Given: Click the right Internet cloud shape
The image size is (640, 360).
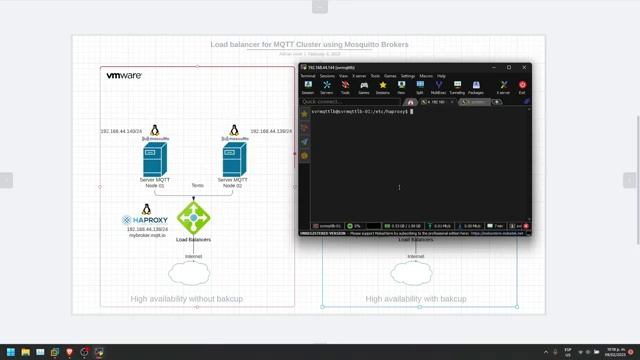Looking at the screenshot, I should tap(411, 273).
